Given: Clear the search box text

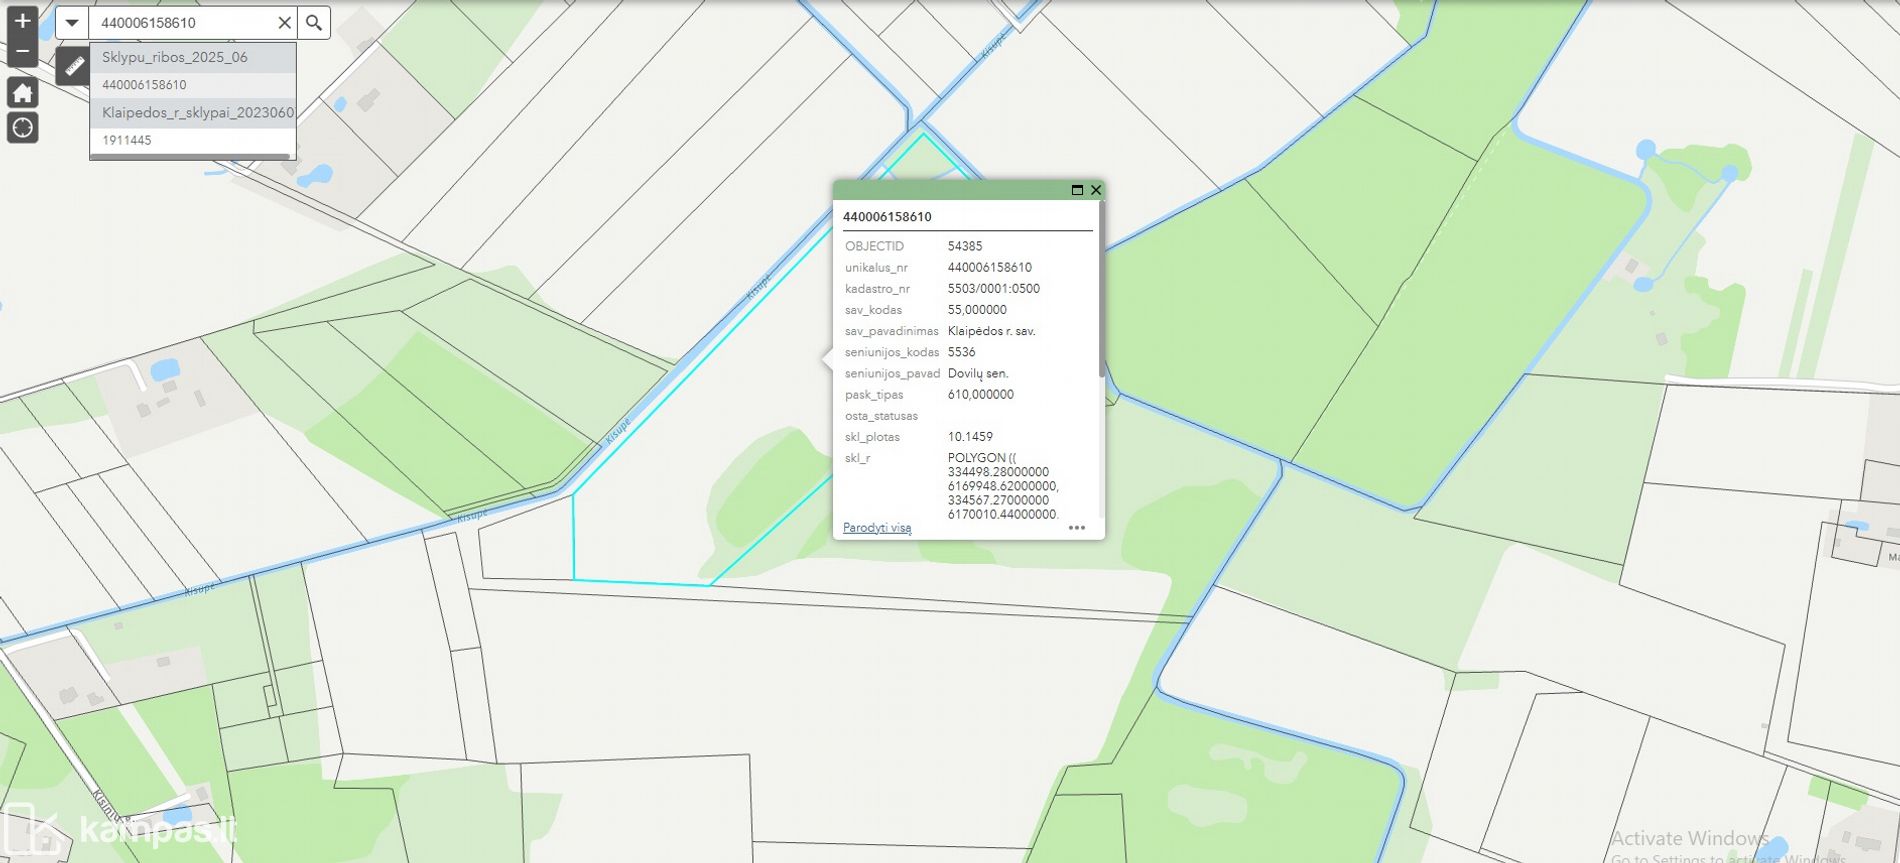Looking at the screenshot, I should click(x=284, y=22).
